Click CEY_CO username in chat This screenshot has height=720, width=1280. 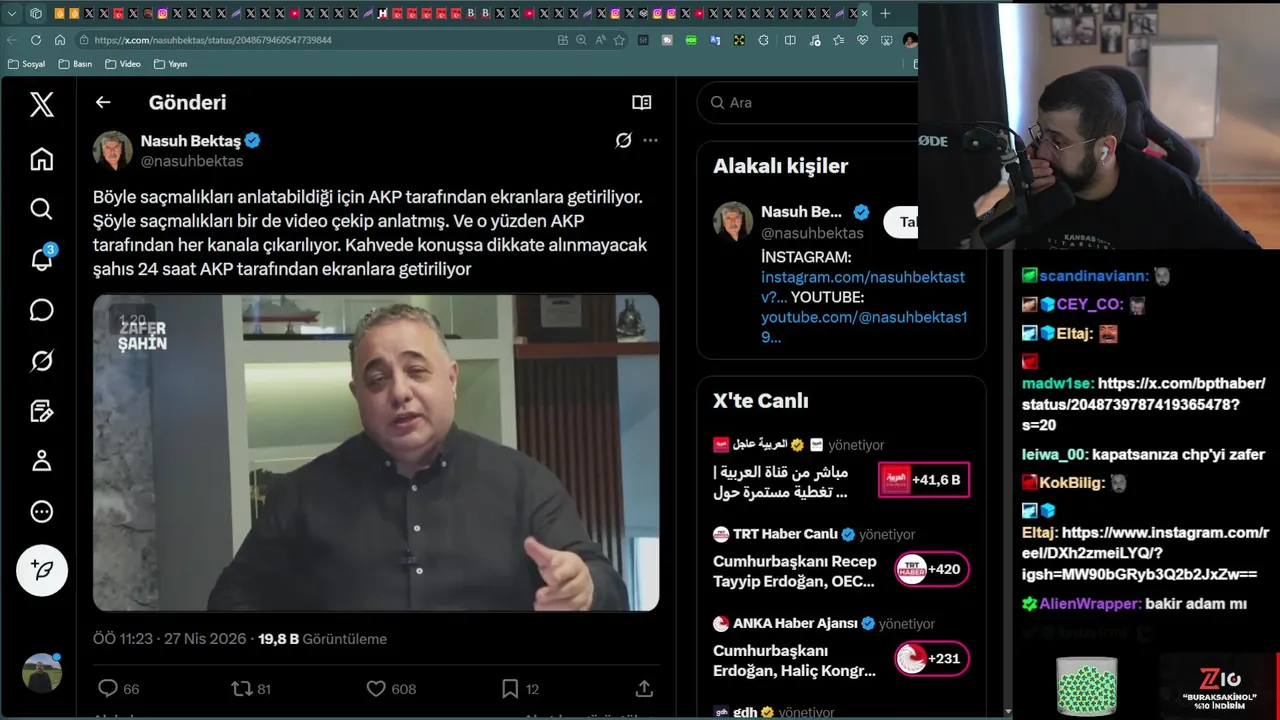pos(1088,305)
